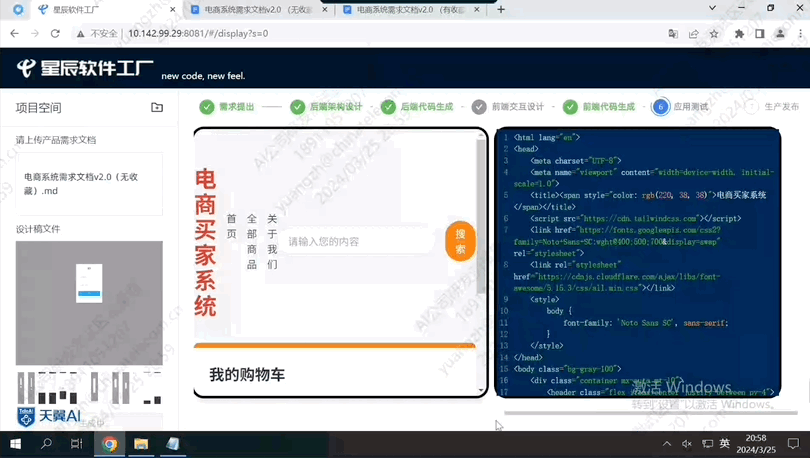The height and width of the screenshot is (458, 810).
Task: Click the browser forward arrow
Action: pos(35,34)
